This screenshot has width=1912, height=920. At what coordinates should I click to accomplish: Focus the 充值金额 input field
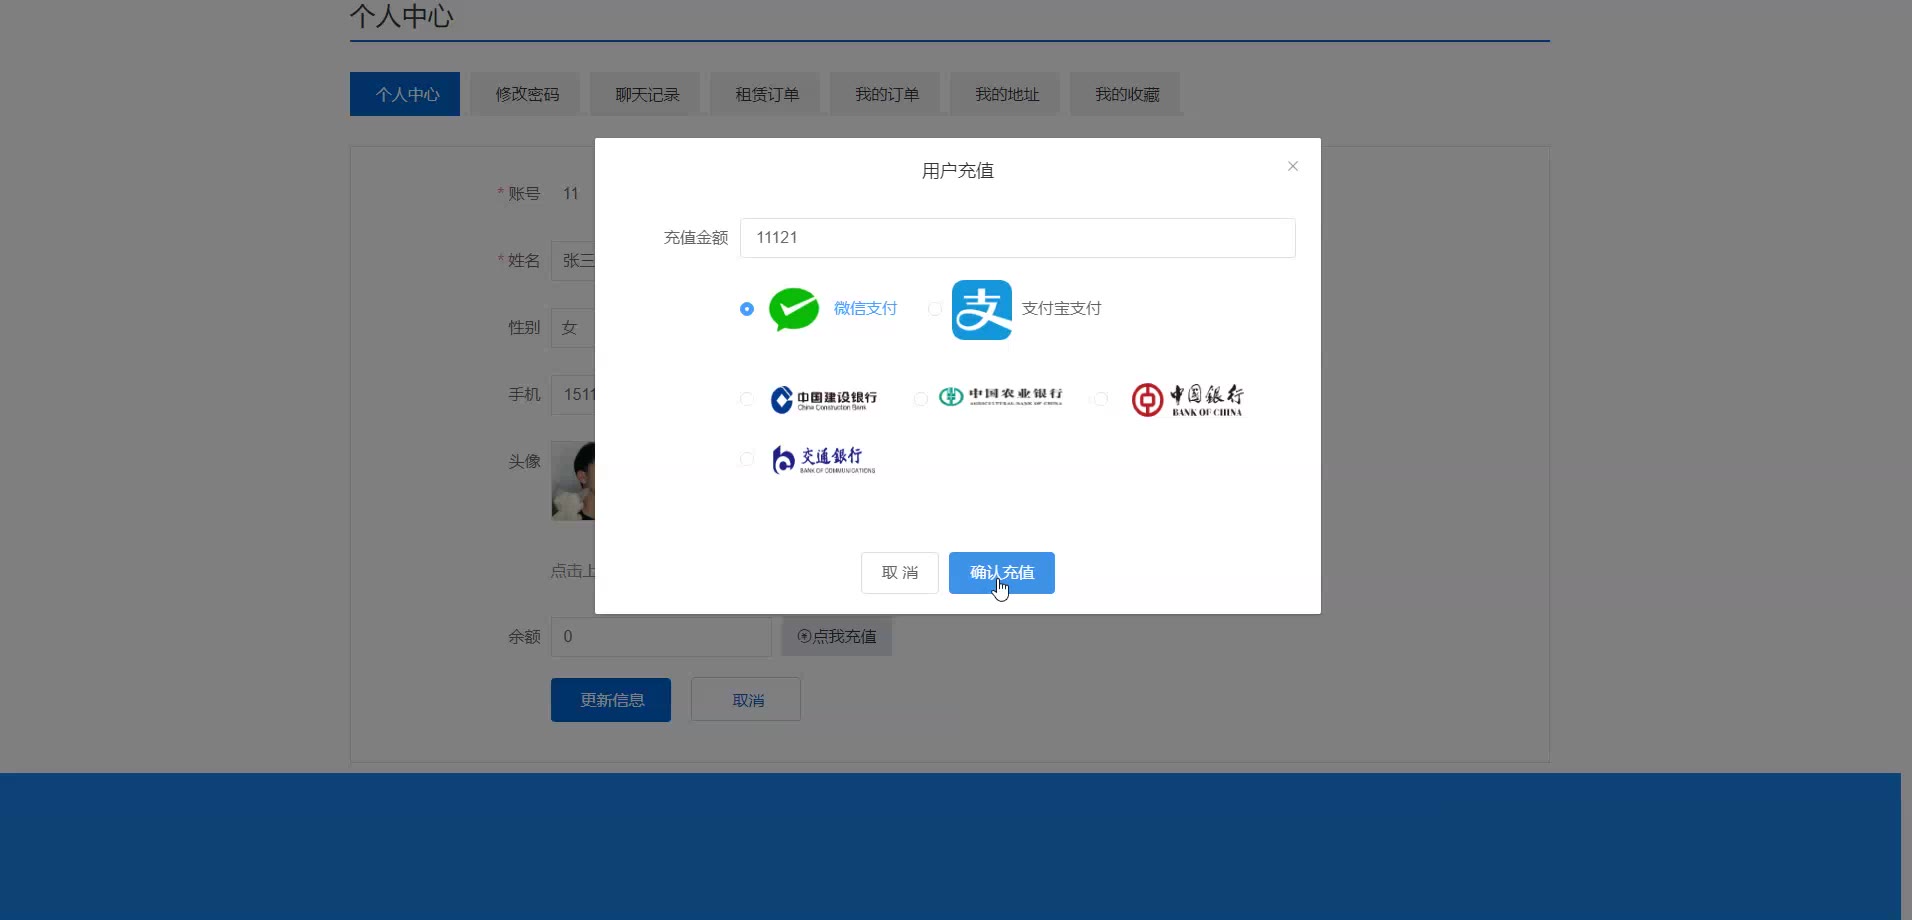pos(1018,238)
